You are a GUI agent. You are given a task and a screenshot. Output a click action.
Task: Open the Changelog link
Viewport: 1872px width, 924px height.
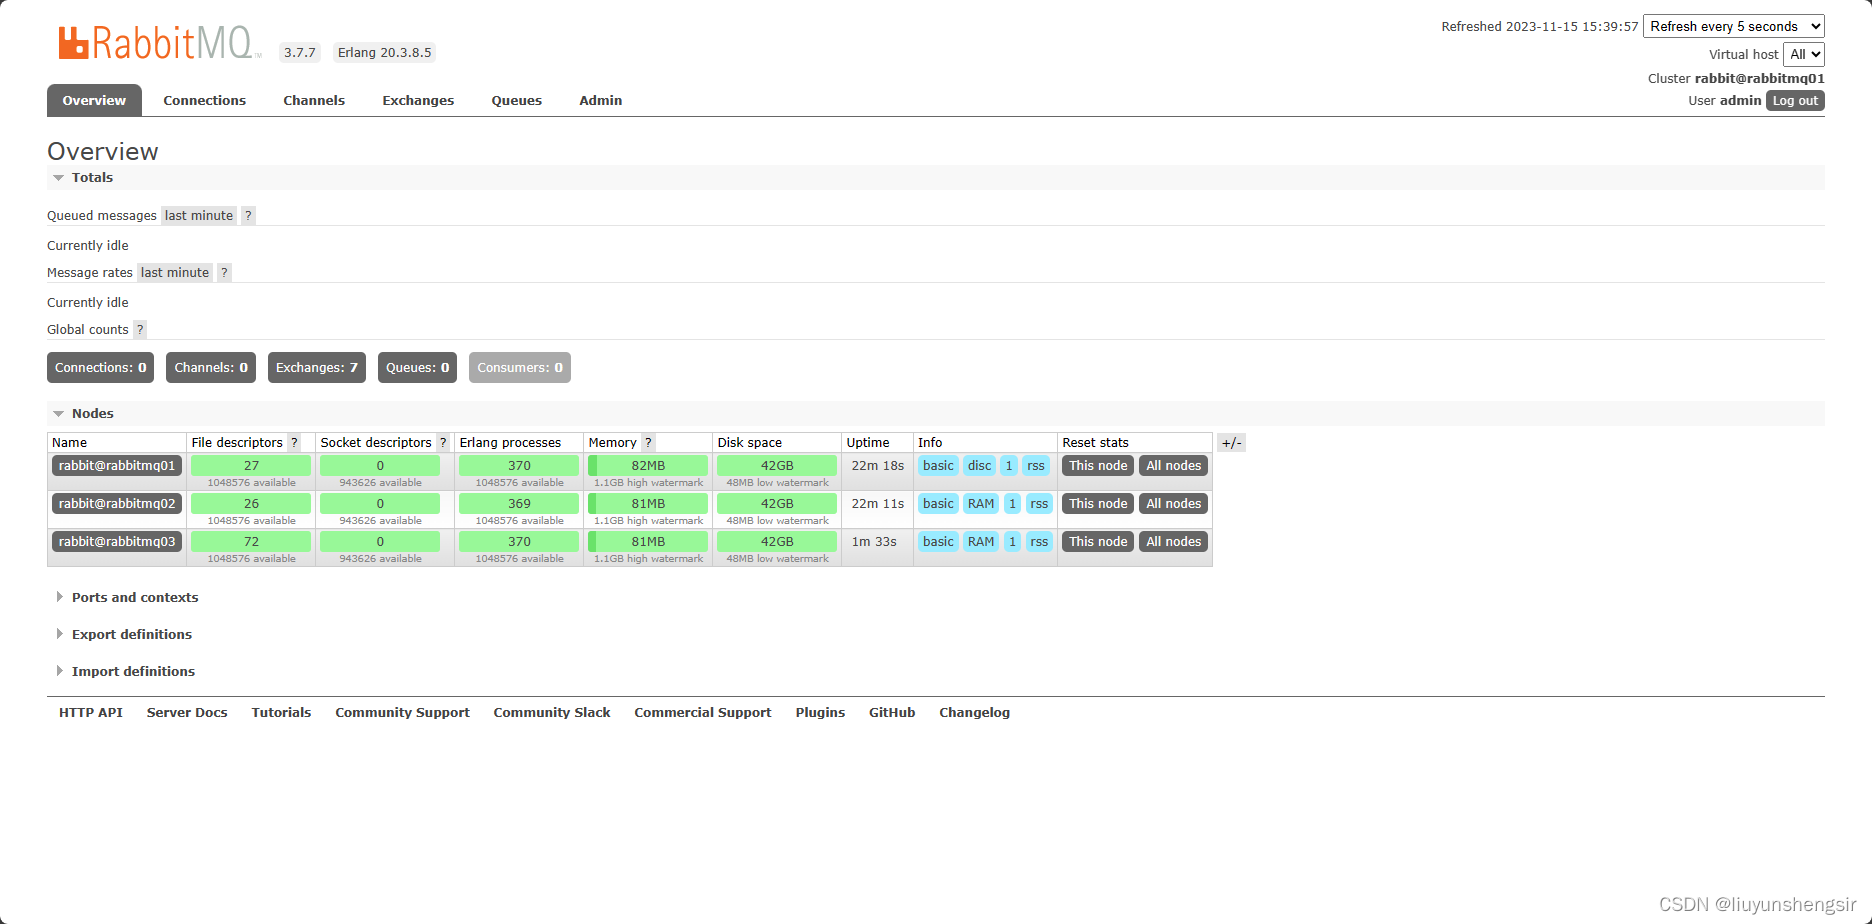tap(974, 712)
